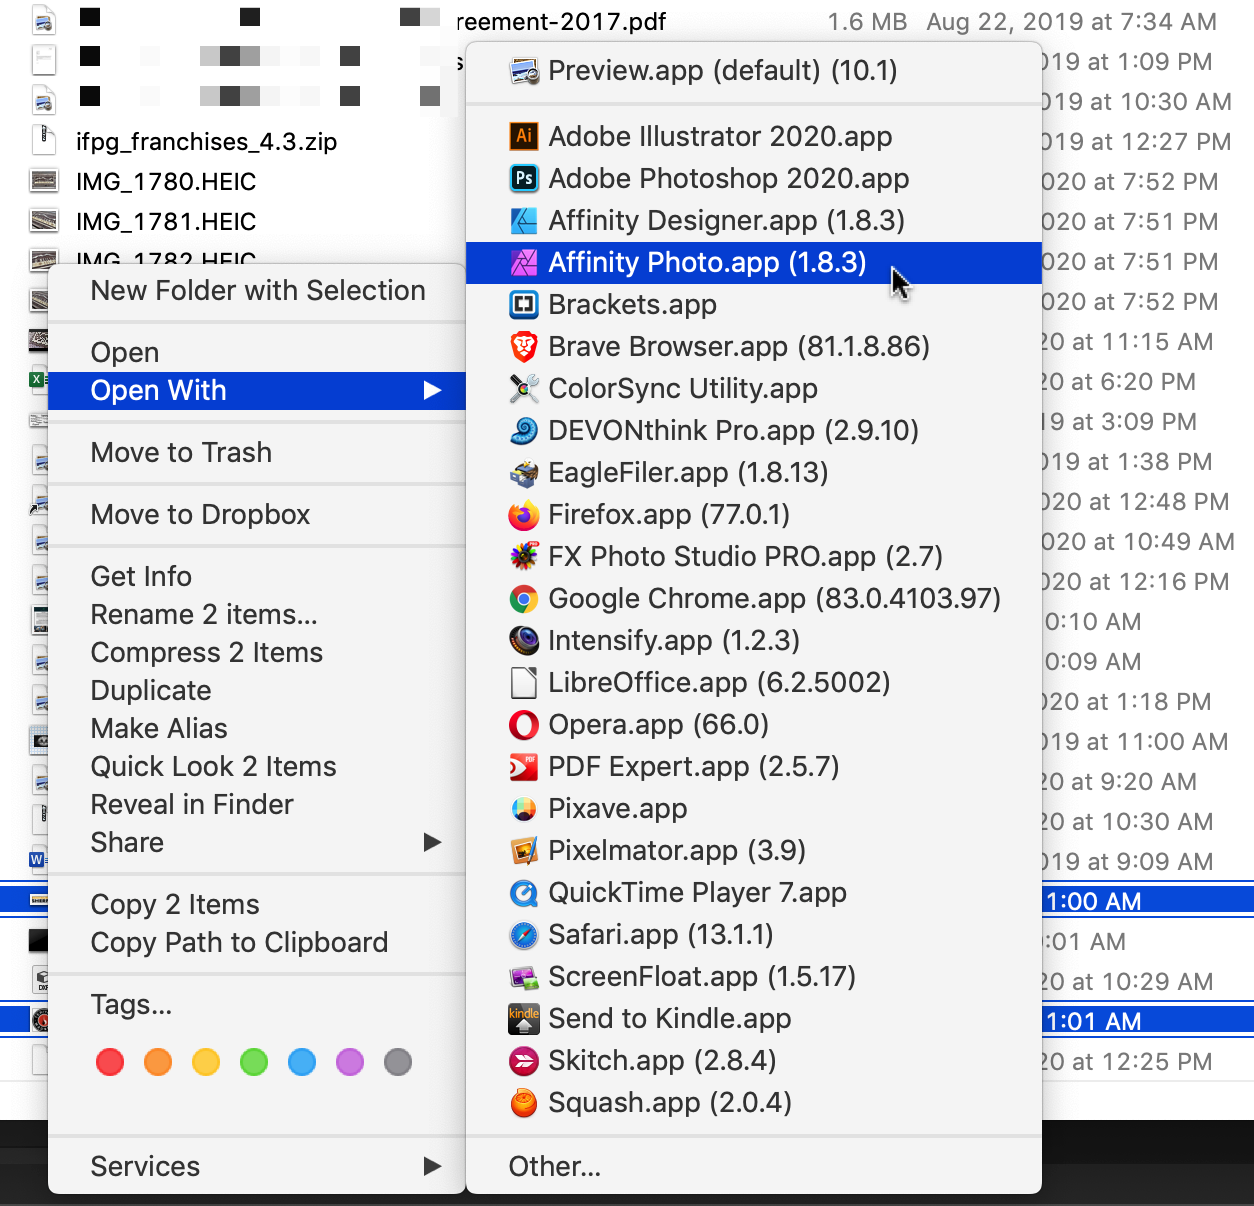Image resolution: width=1254 pixels, height=1206 pixels.
Task: Click New Folder with Selection
Action: click(257, 291)
